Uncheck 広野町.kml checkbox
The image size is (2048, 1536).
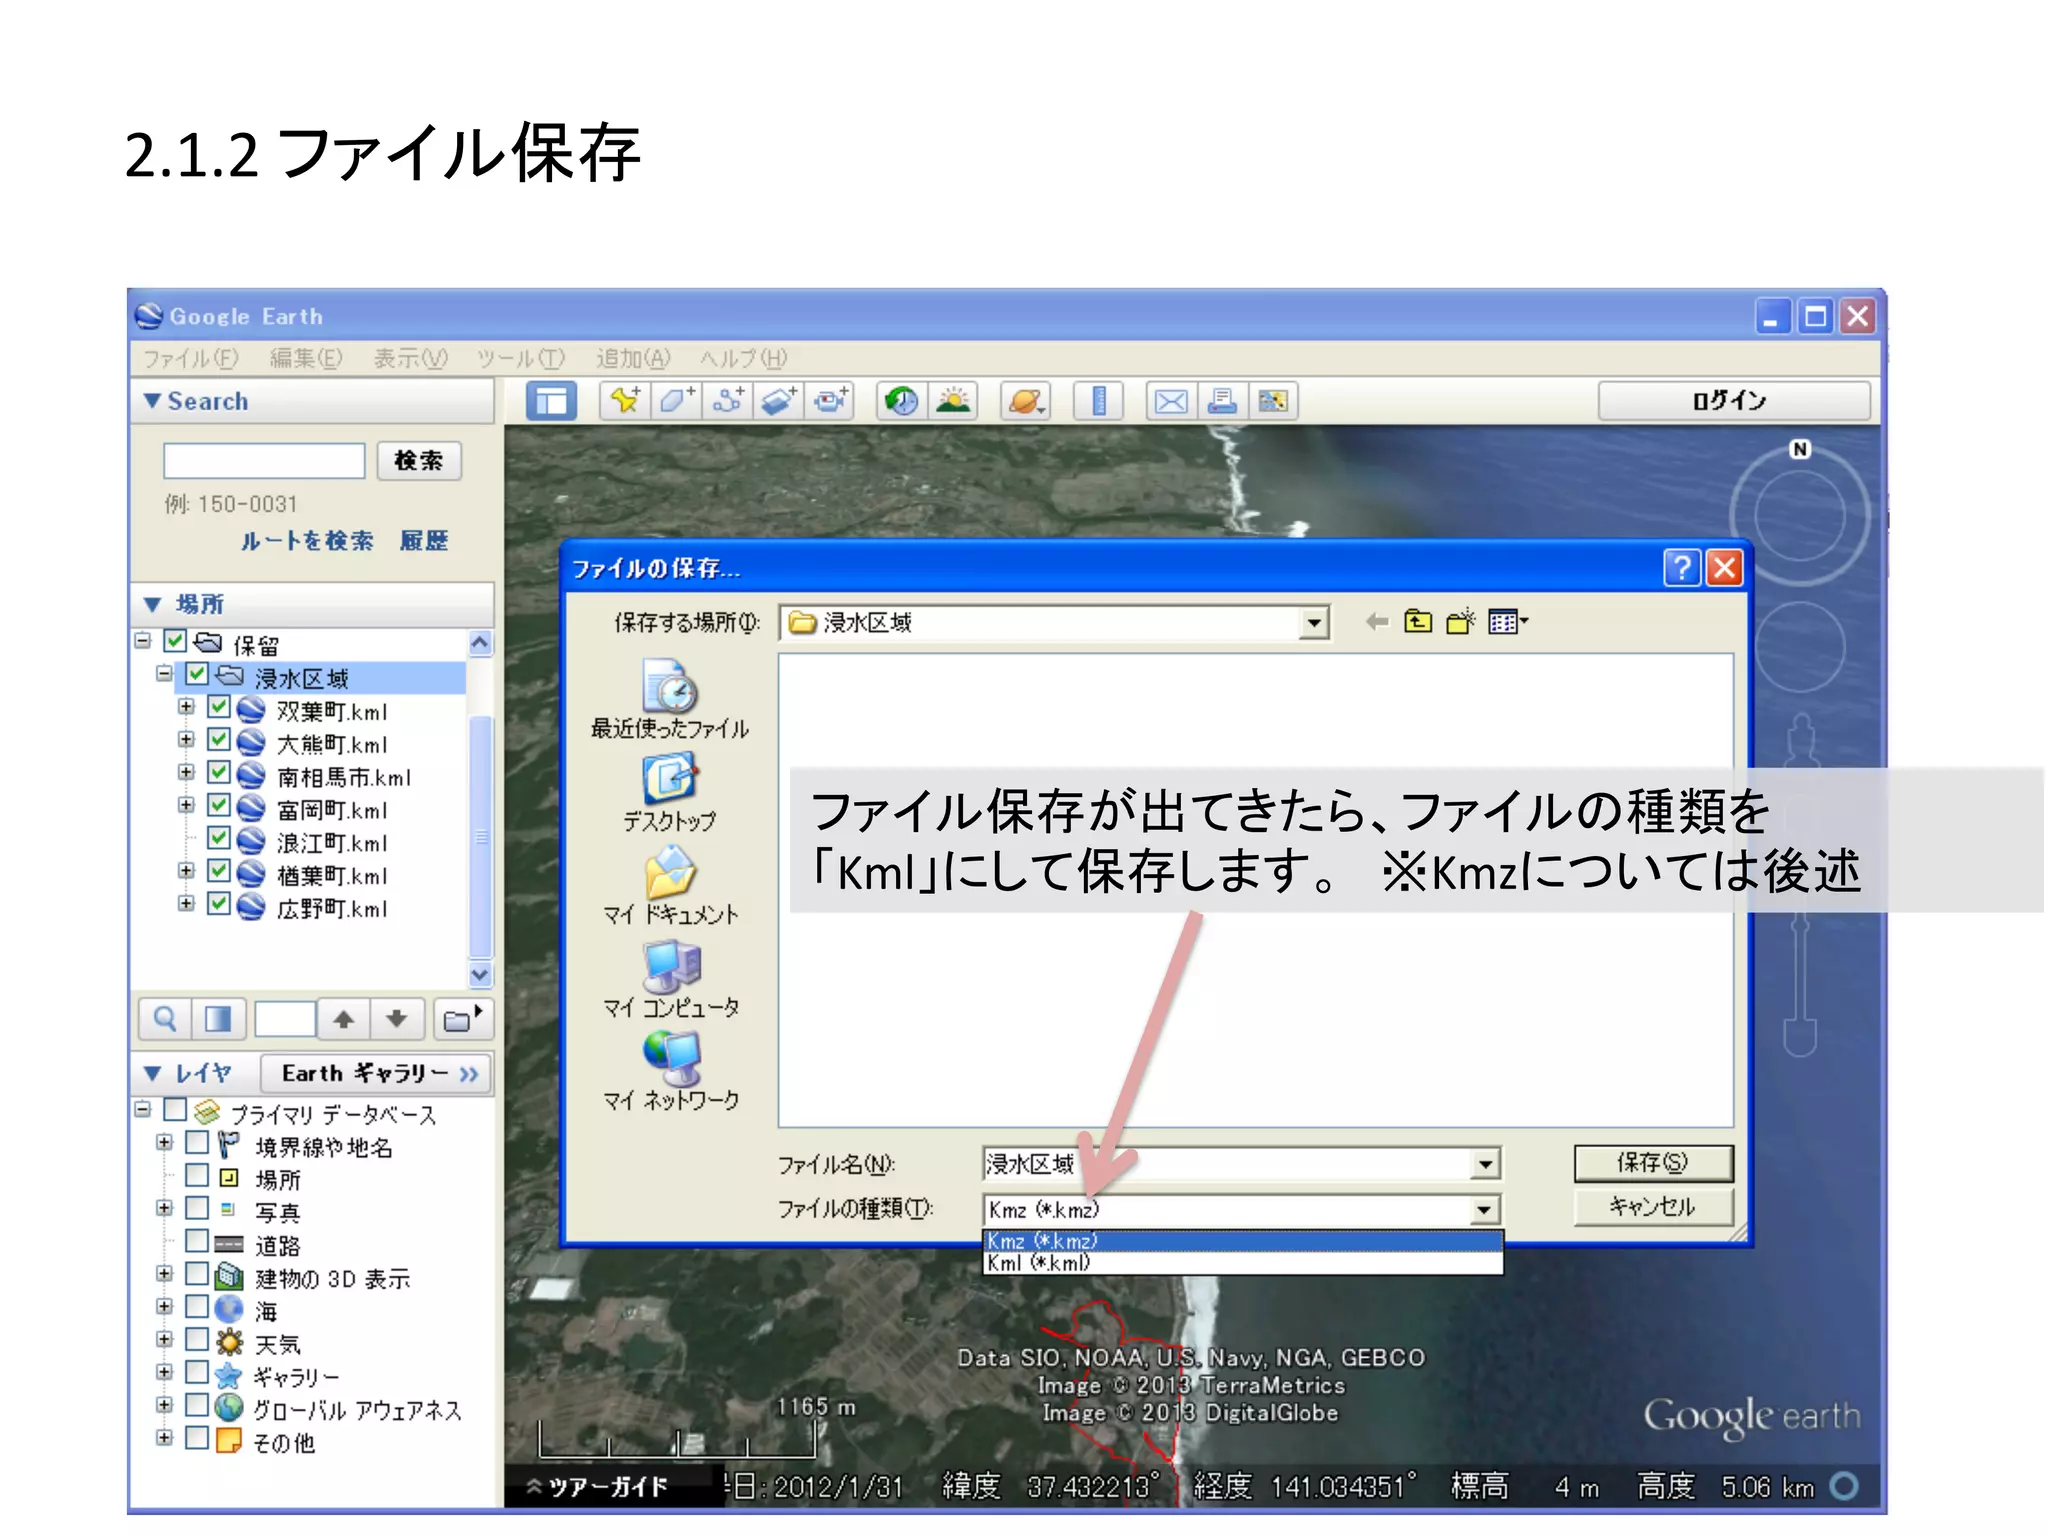(x=219, y=905)
